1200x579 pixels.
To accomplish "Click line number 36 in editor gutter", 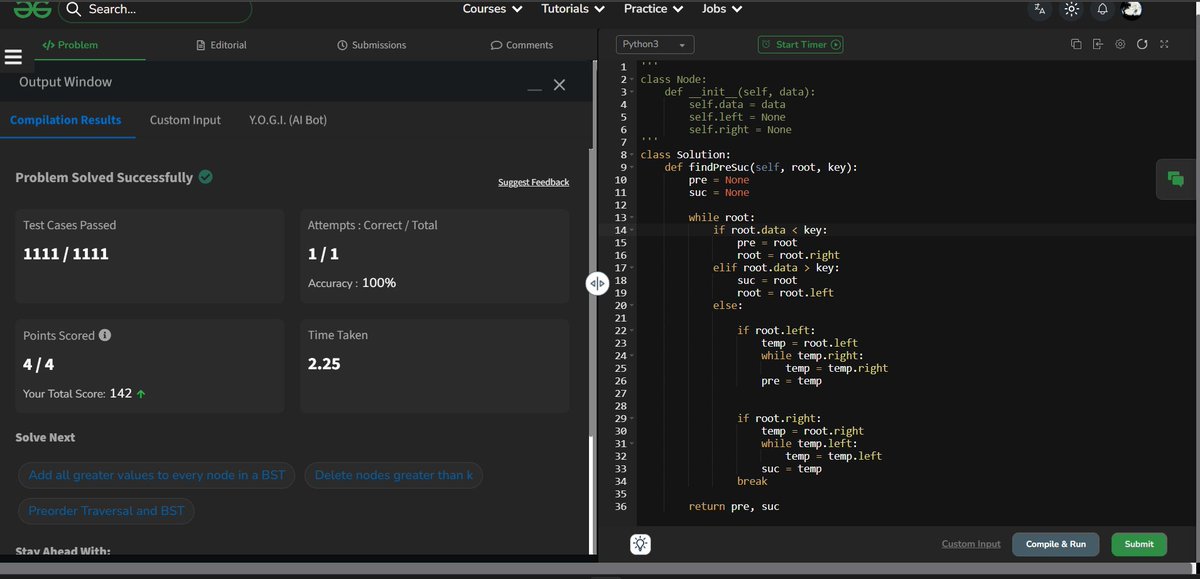I will 620,507.
